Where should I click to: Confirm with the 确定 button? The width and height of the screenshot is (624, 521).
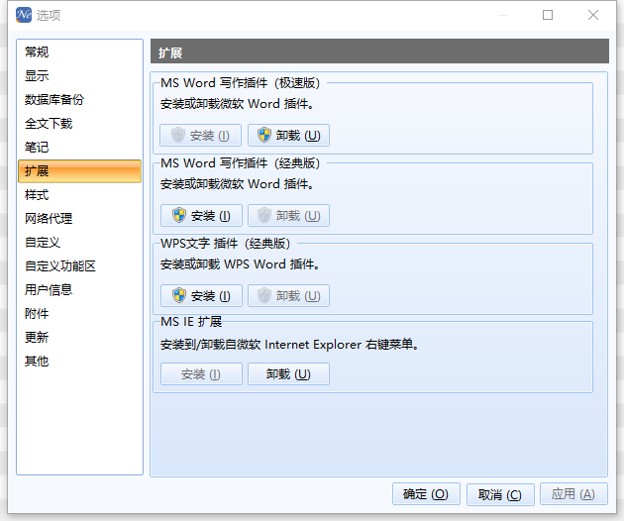[x=426, y=494]
